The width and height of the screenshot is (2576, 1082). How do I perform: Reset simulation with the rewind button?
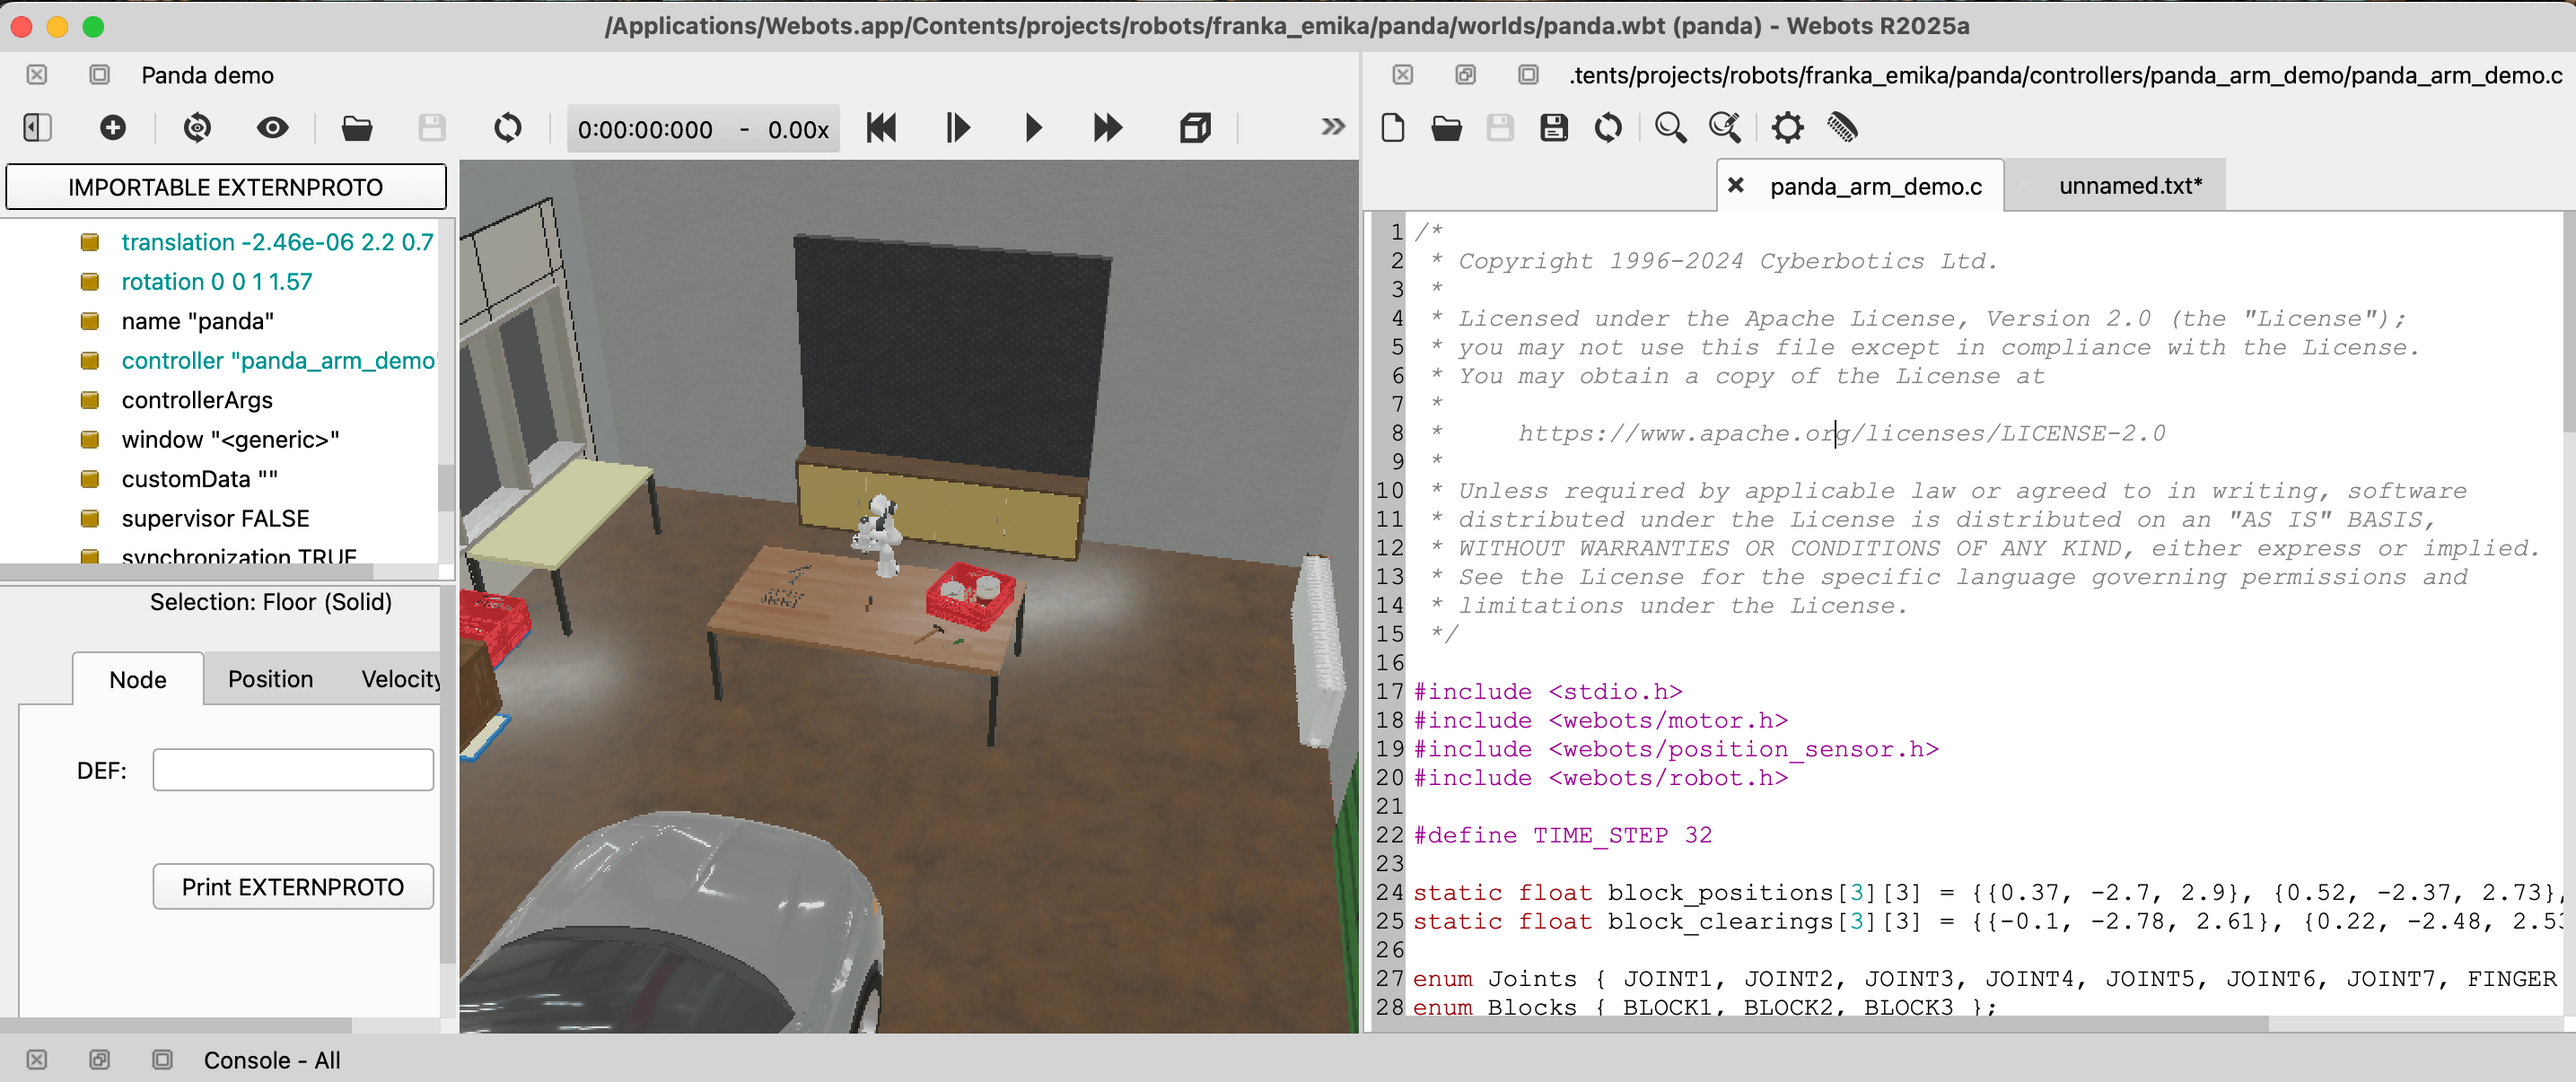[x=881, y=128]
